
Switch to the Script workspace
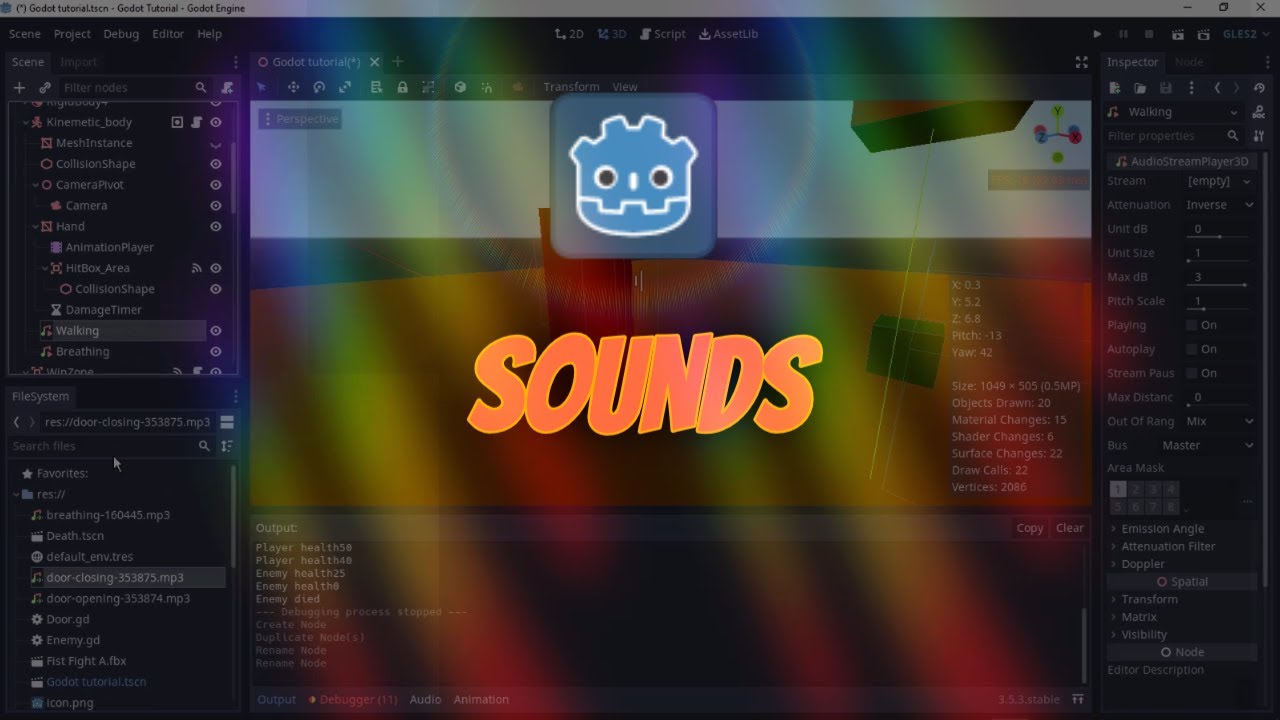coord(662,34)
